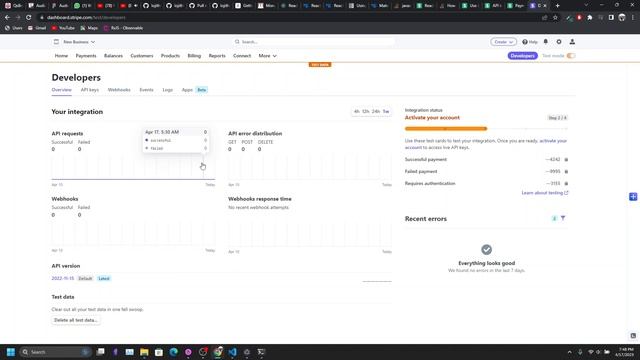Select the 24h time range

pyautogui.click(x=376, y=111)
